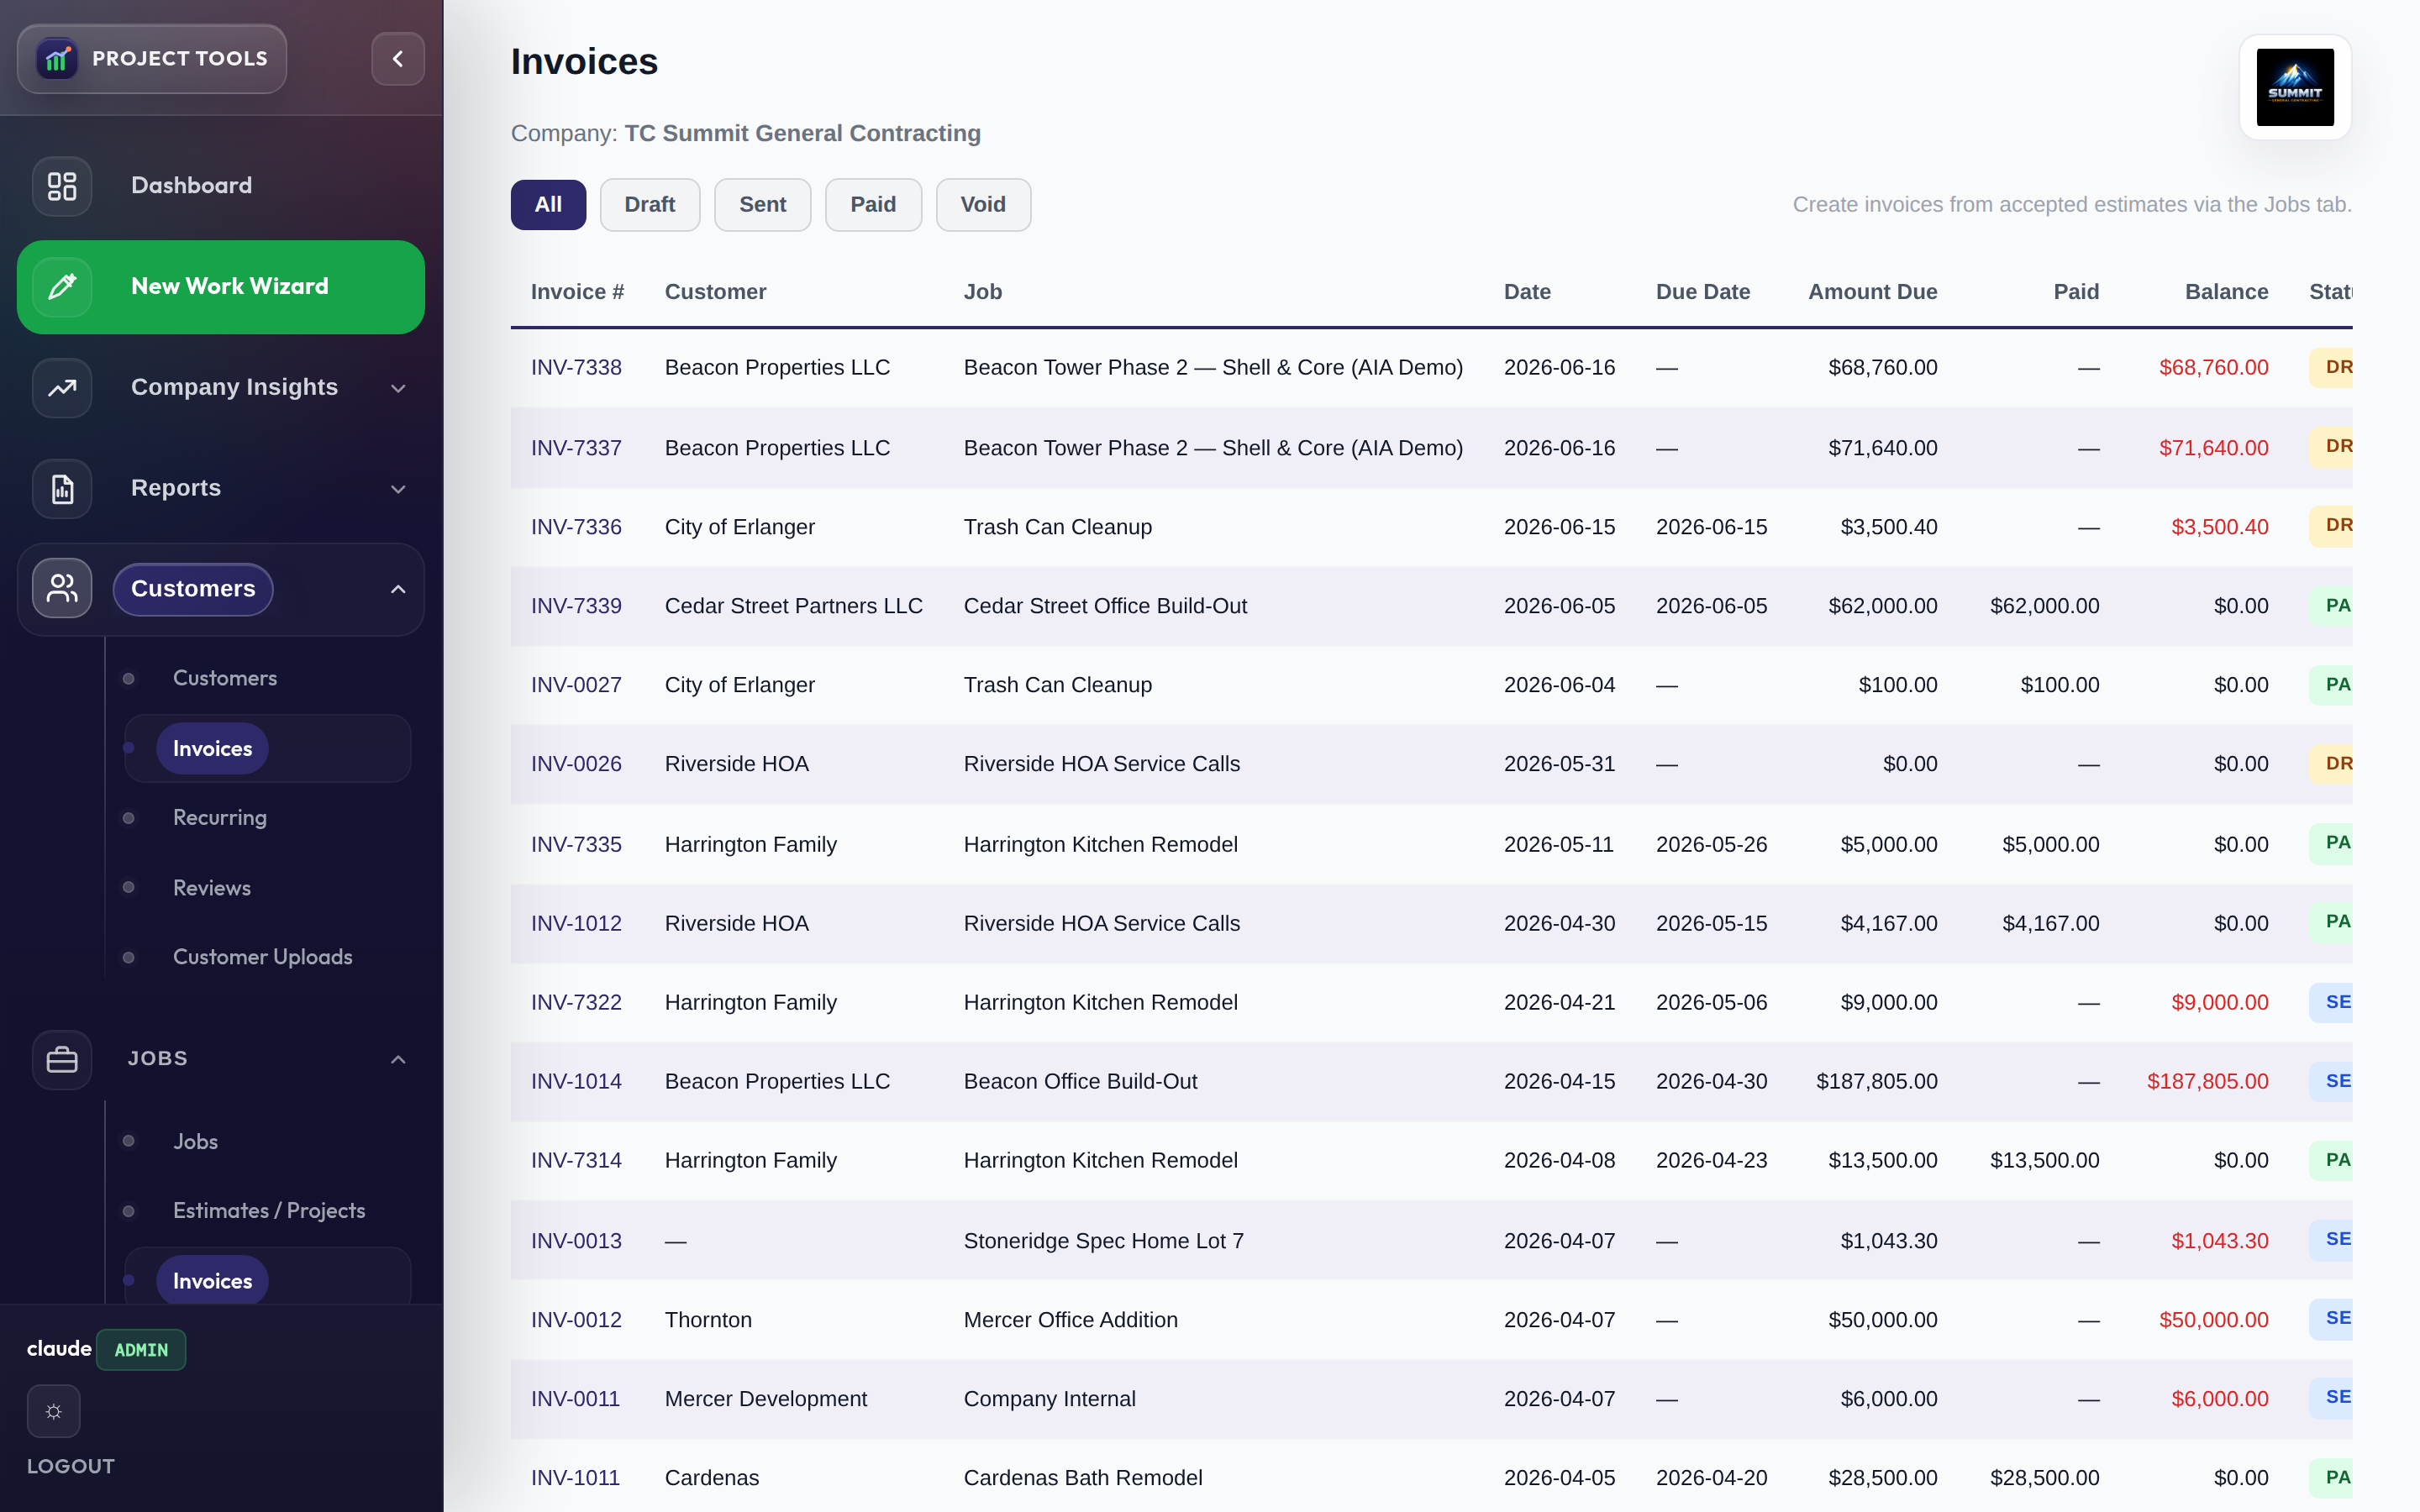The image size is (2420, 1512).
Task: Select the Paid filter tab
Action: coord(873,205)
